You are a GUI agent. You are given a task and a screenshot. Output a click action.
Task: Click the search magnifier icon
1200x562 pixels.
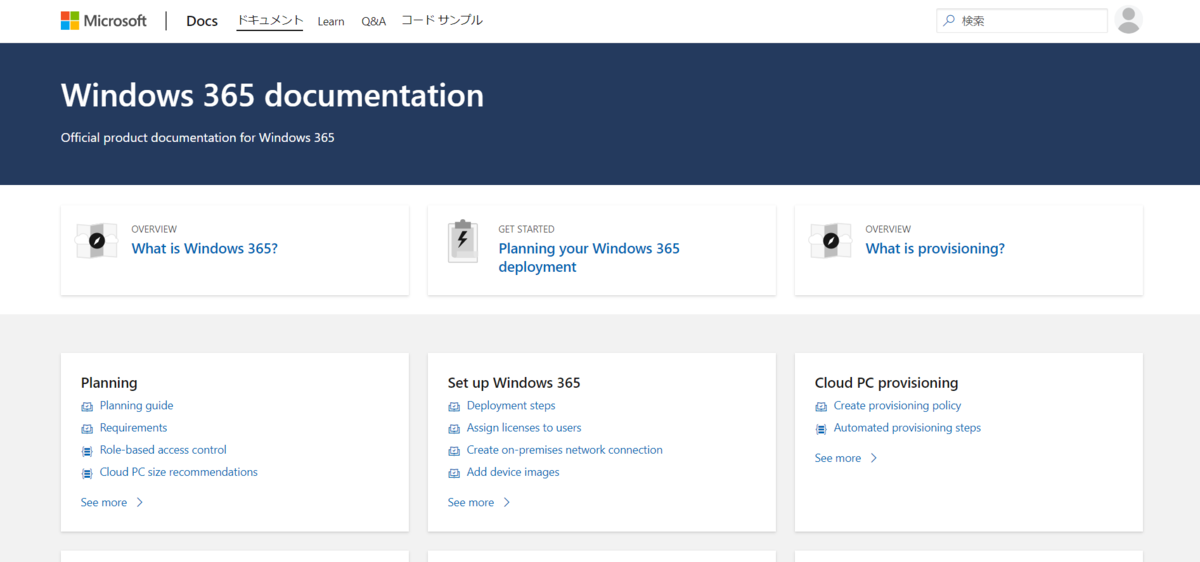[949, 20]
